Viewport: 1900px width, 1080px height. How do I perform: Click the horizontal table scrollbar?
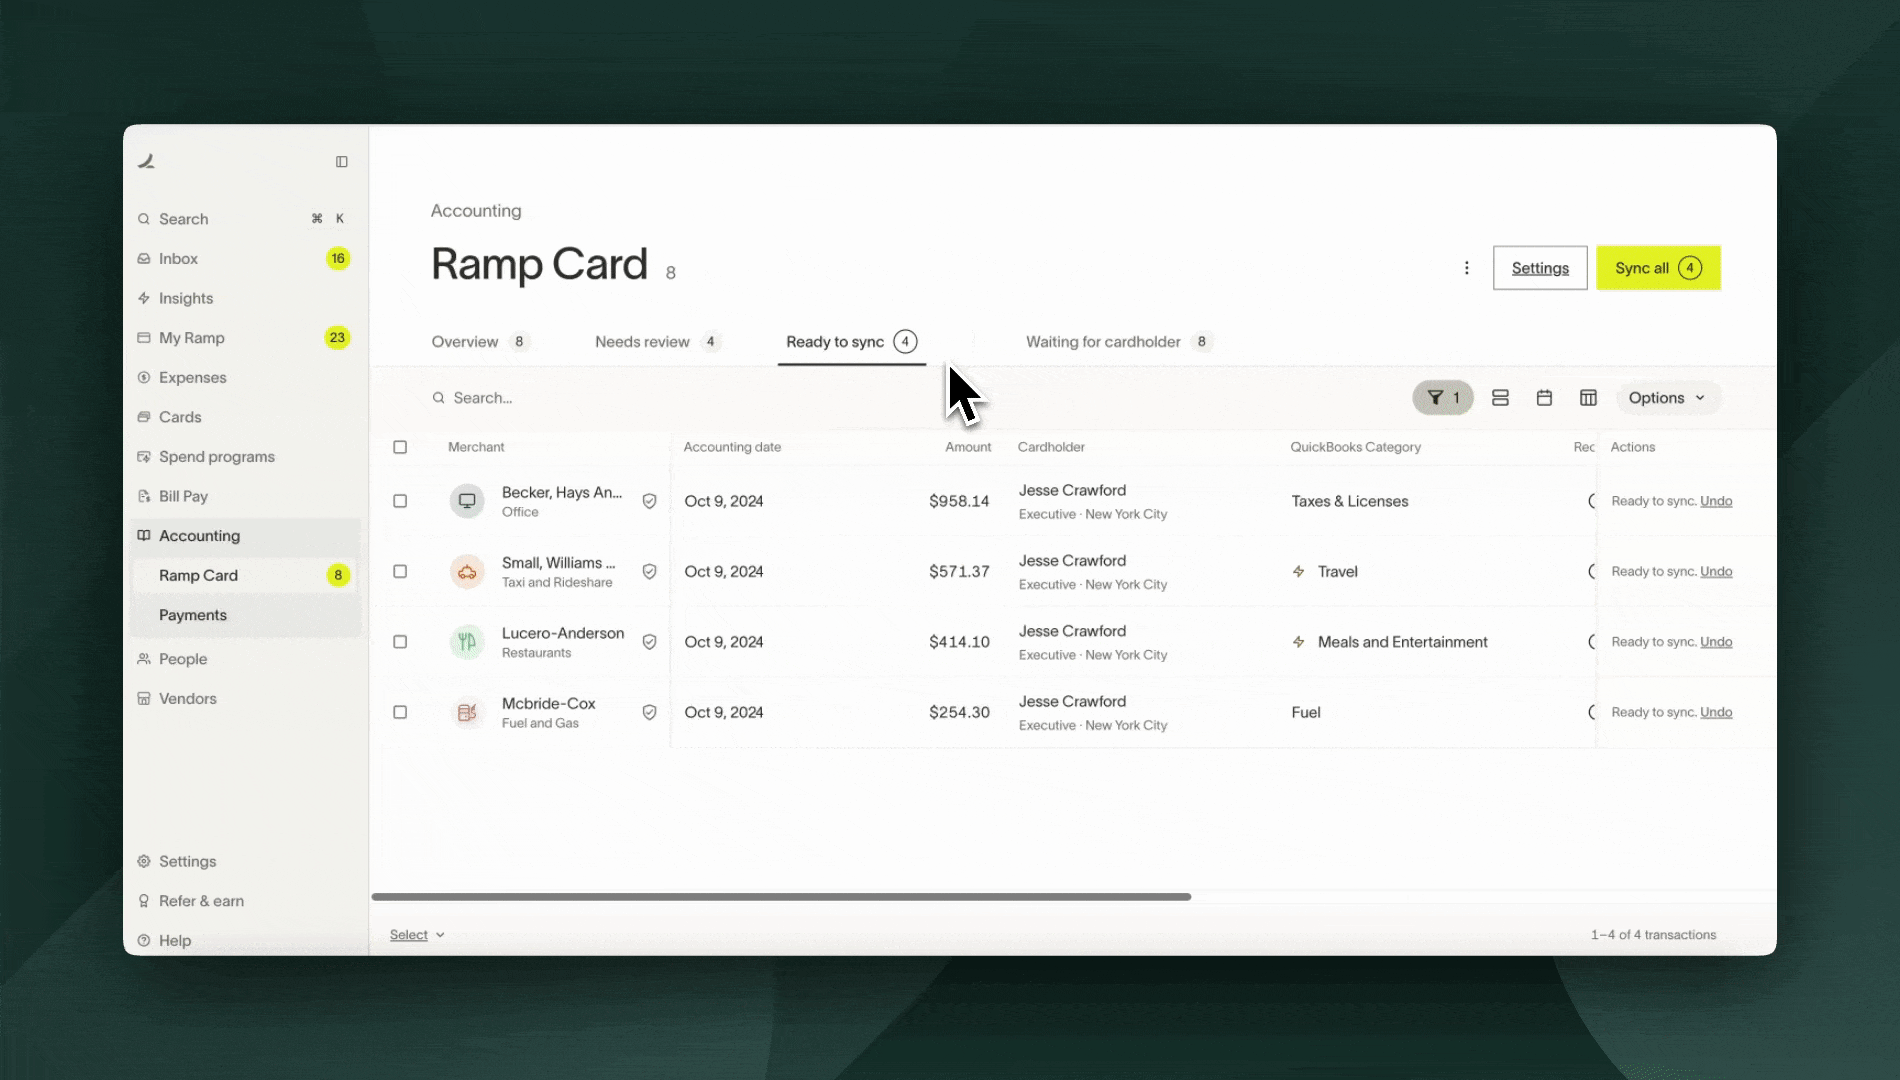pos(781,897)
